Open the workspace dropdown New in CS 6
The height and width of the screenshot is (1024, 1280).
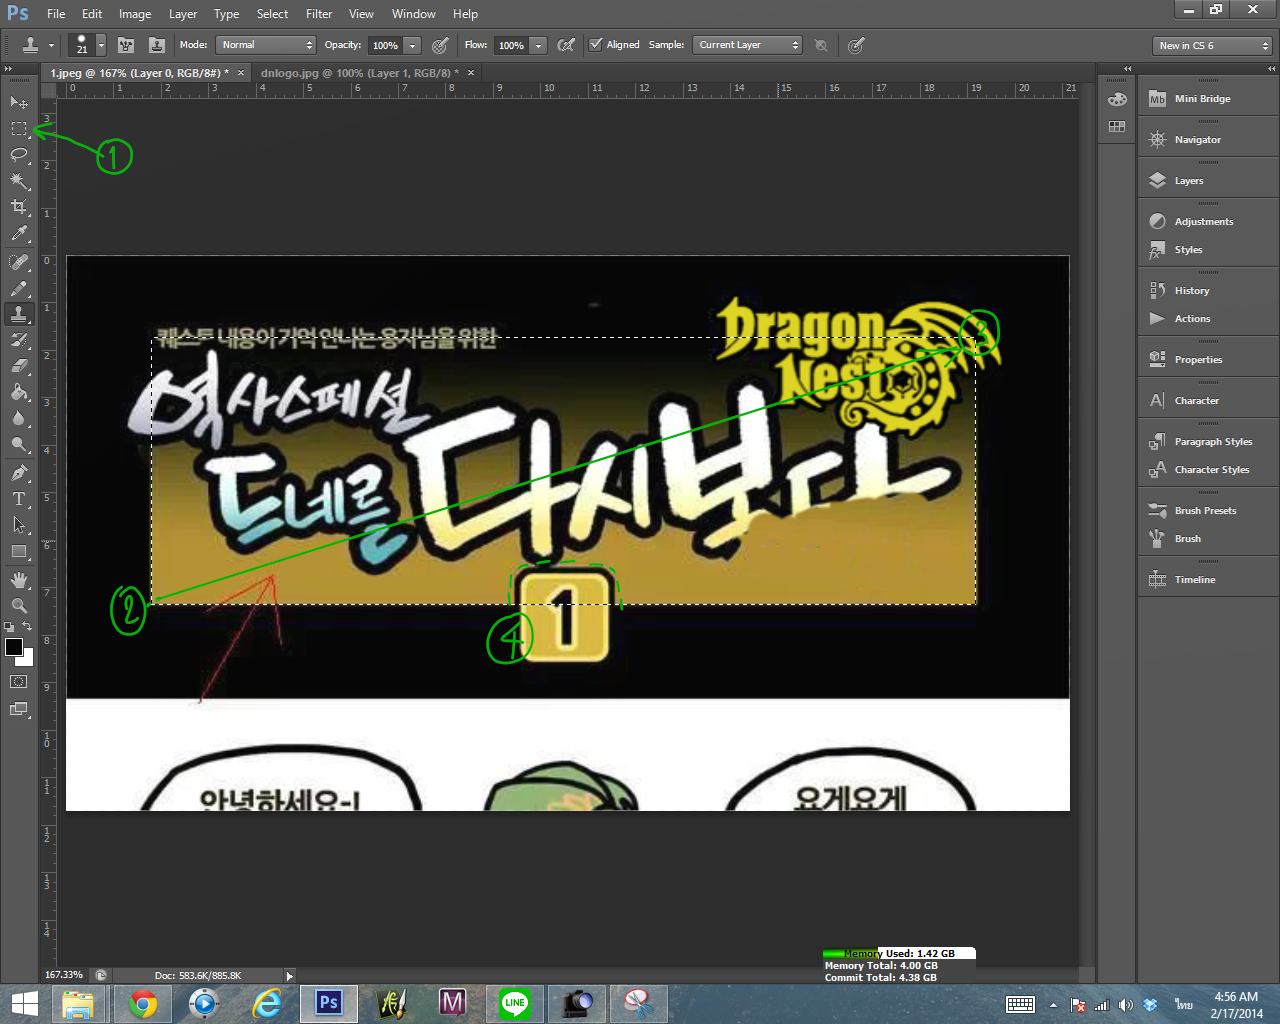[1212, 46]
